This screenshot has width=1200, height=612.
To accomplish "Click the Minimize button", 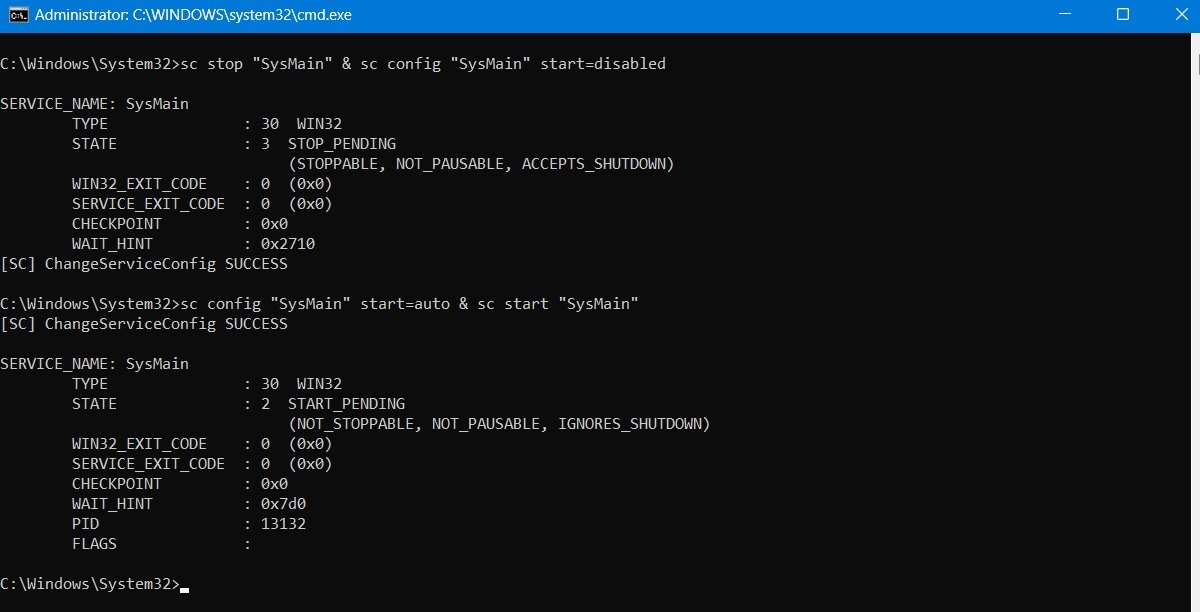I will [1063, 15].
